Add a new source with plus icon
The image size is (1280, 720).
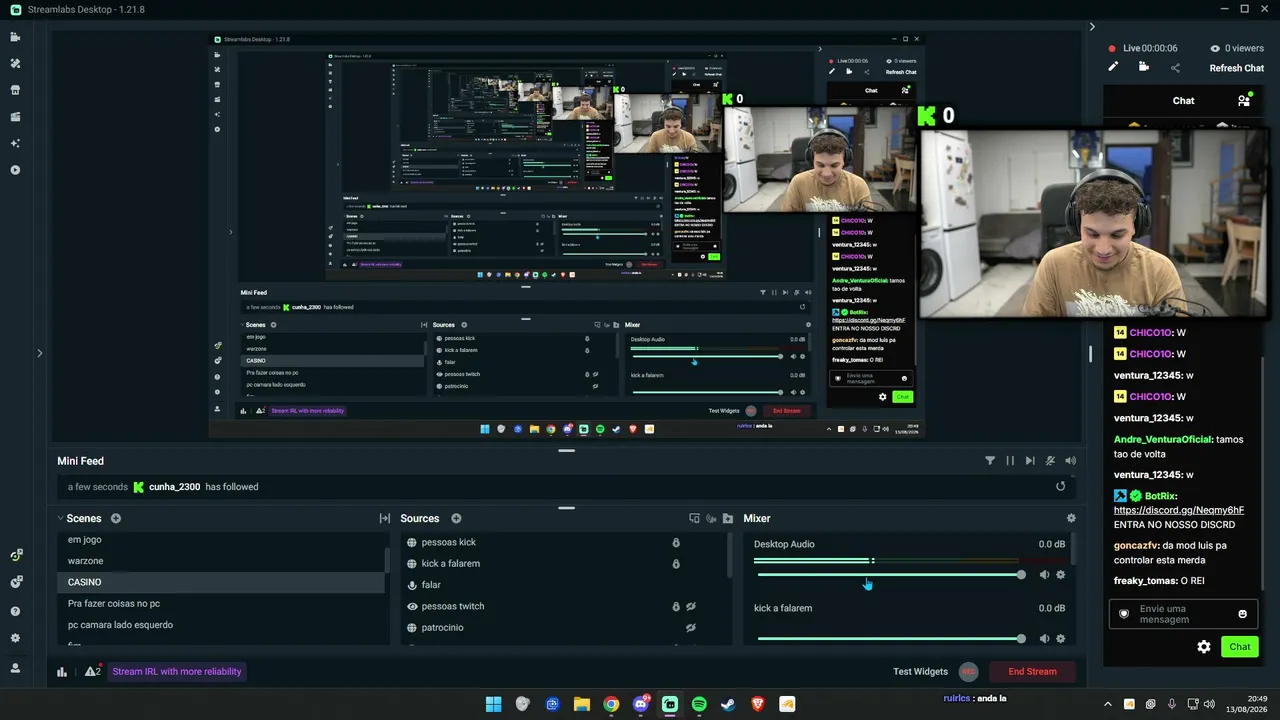tap(456, 518)
